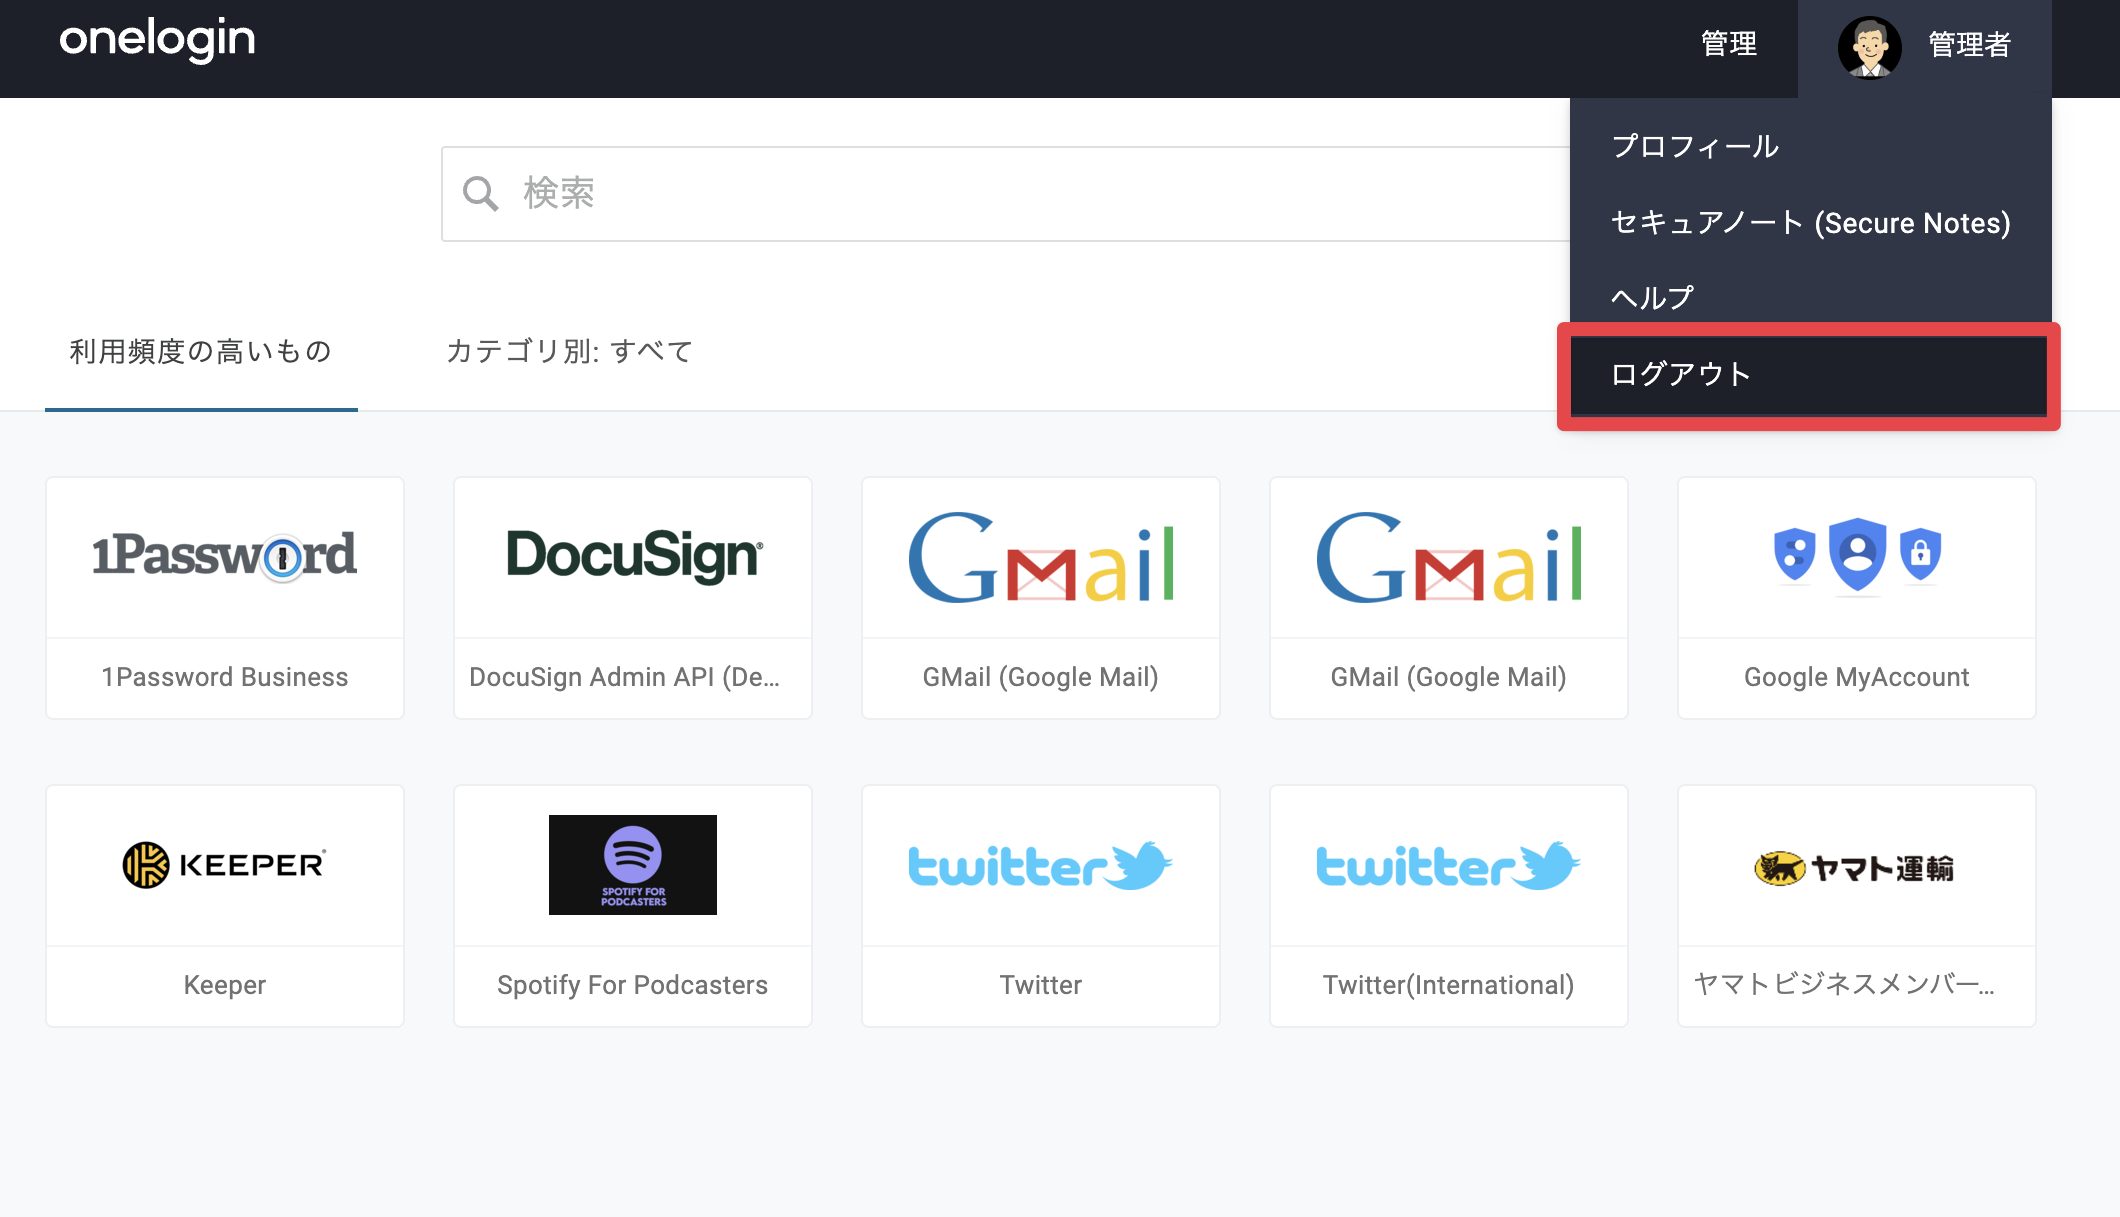Click the magnifier search icon
This screenshot has width=2120, height=1217.
(480, 193)
